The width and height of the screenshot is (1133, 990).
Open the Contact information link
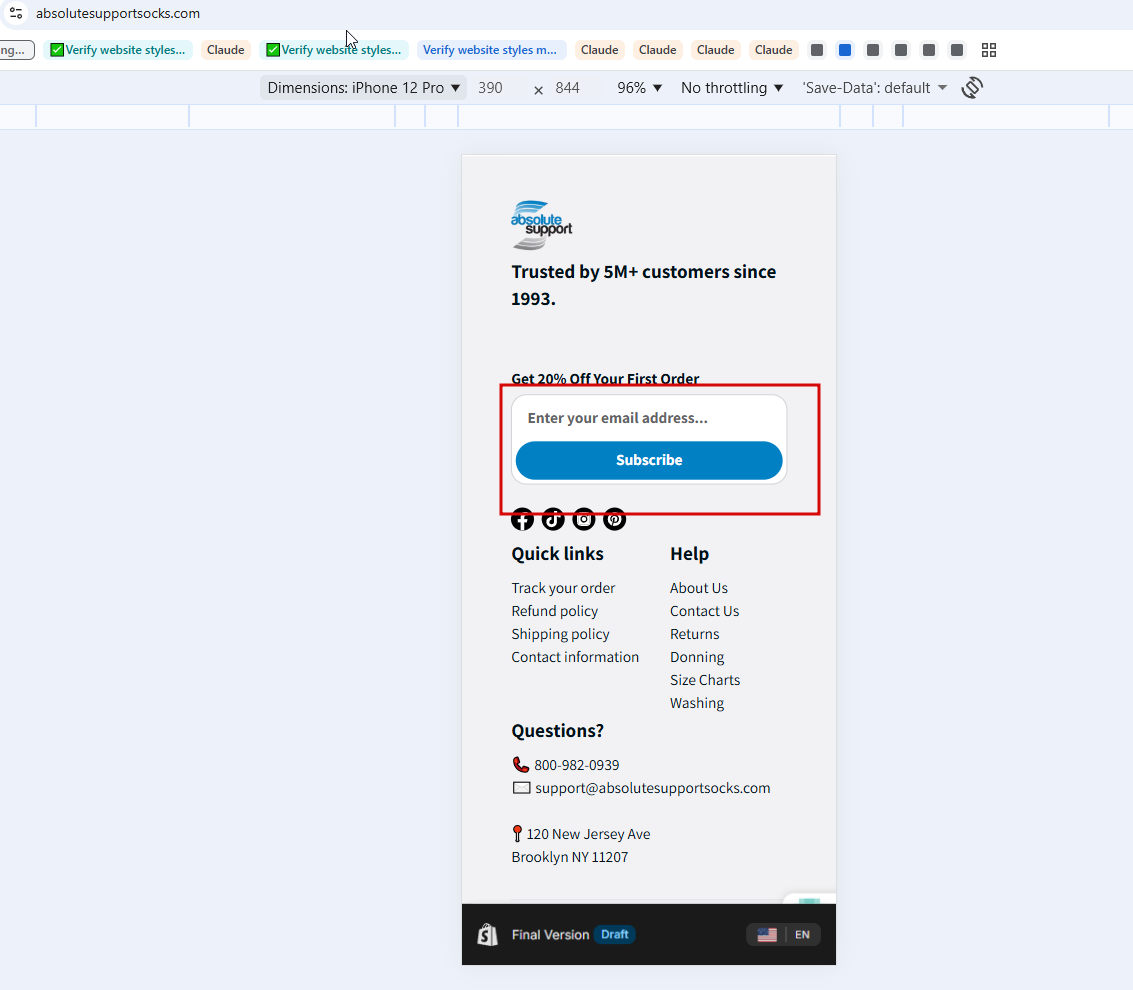click(x=575, y=657)
